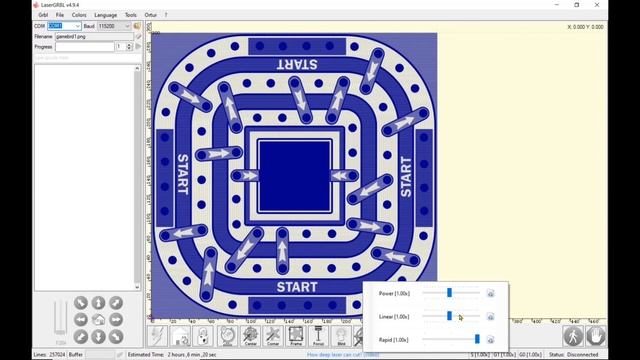Open the Language menu

105,15
